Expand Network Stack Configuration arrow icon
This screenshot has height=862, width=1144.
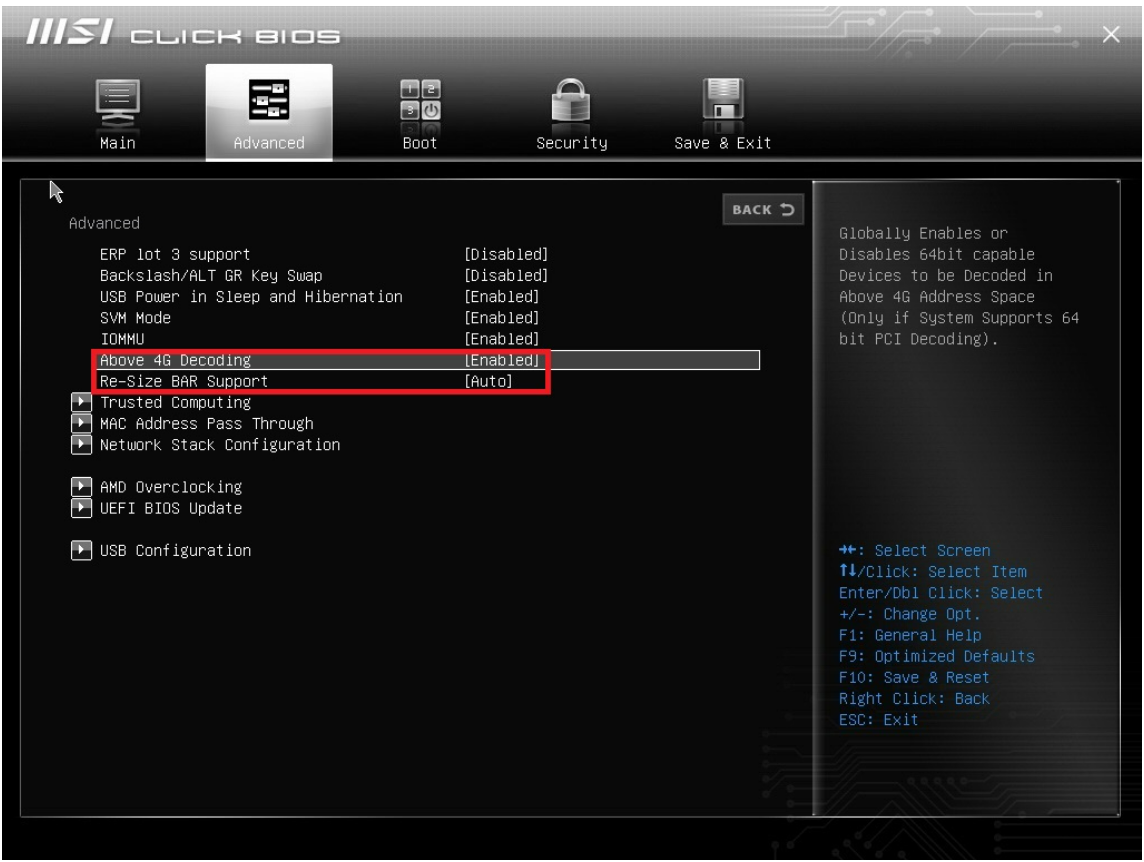[x=81, y=445]
